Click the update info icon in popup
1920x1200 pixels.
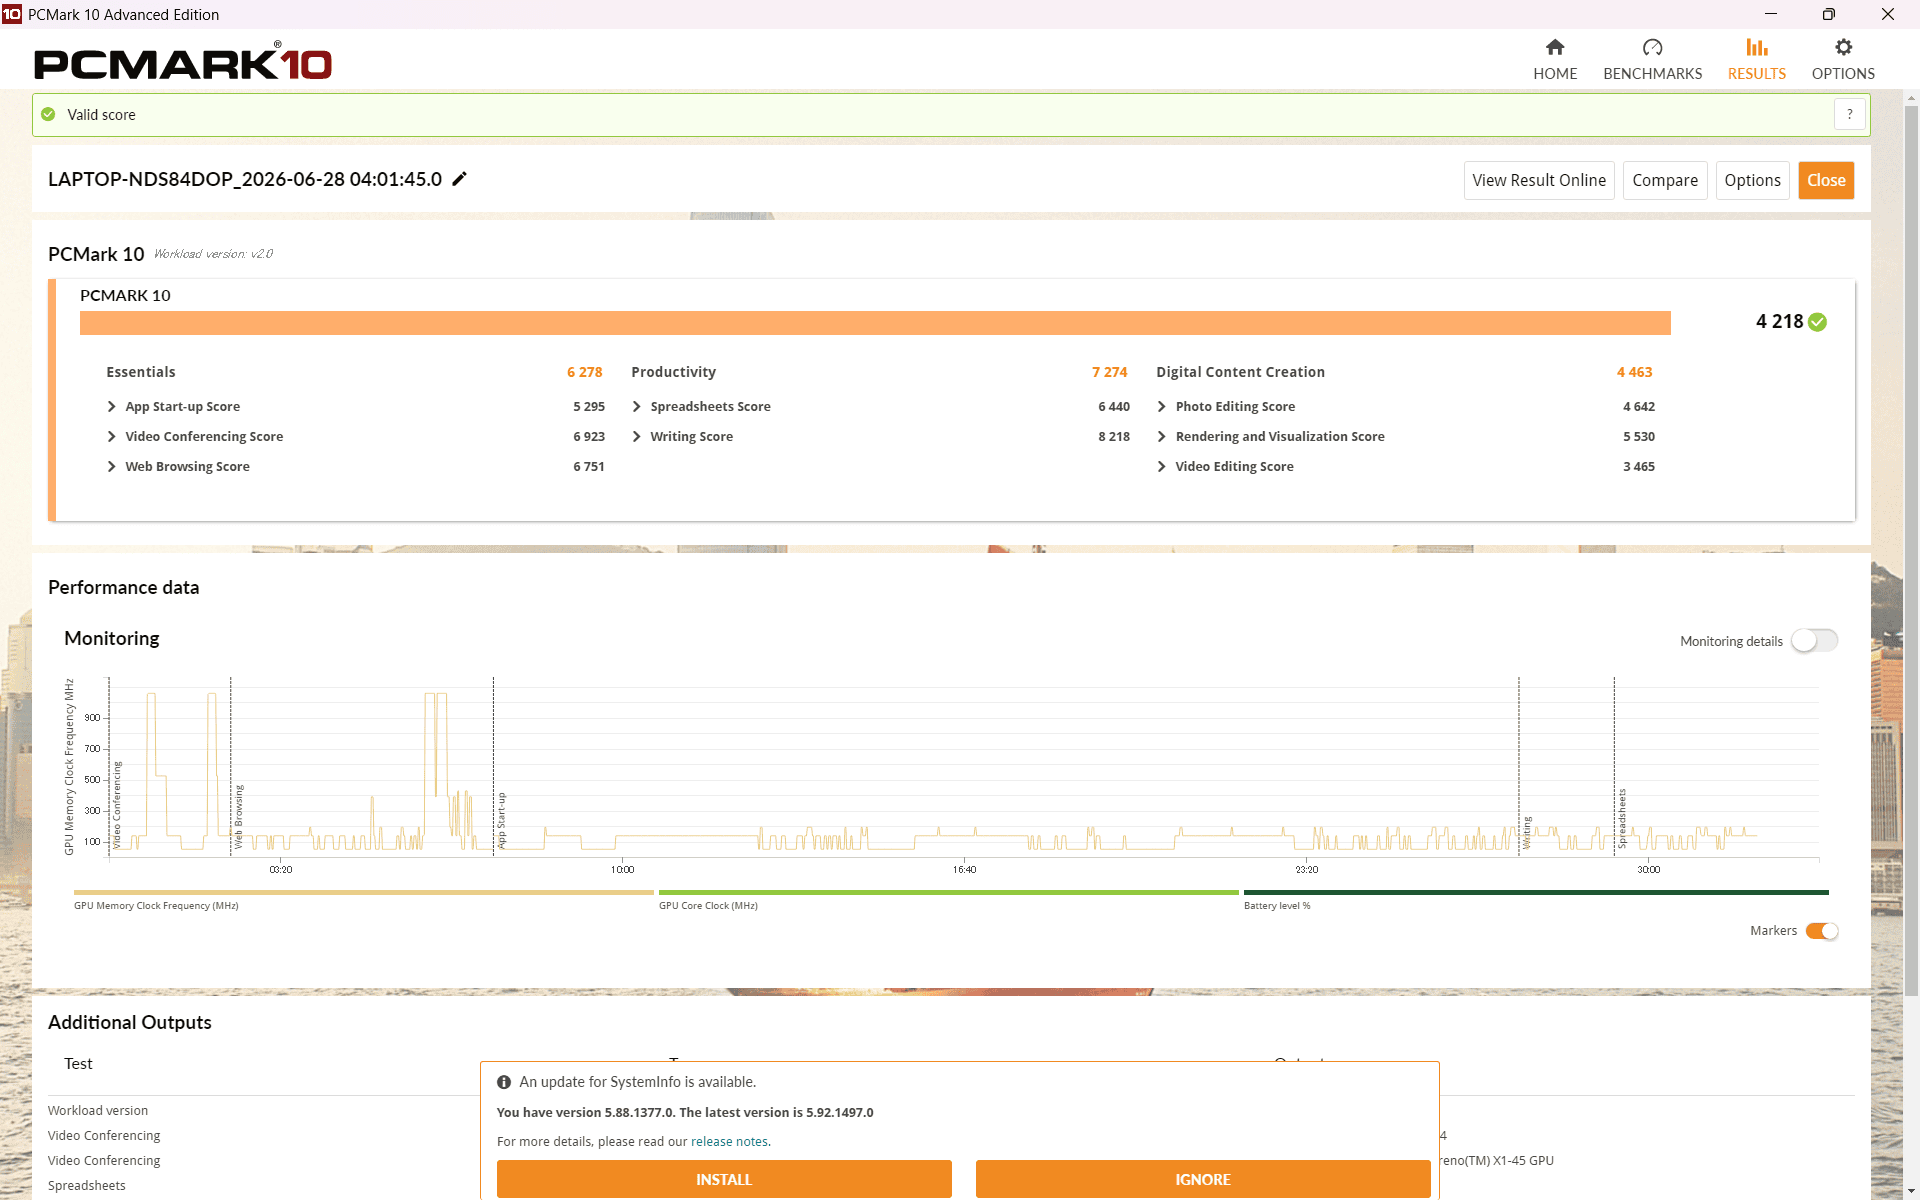point(504,1082)
